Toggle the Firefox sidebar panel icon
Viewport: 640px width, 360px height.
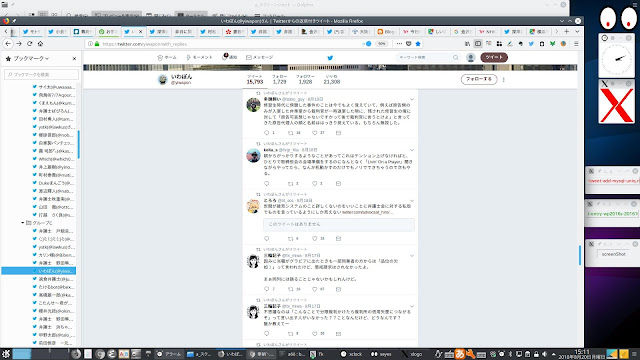478,44
